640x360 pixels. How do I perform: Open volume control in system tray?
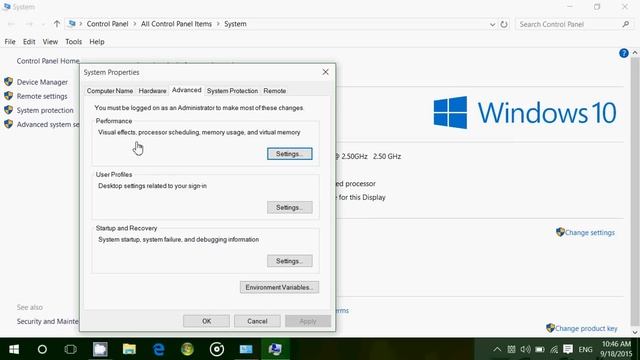(525, 349)
